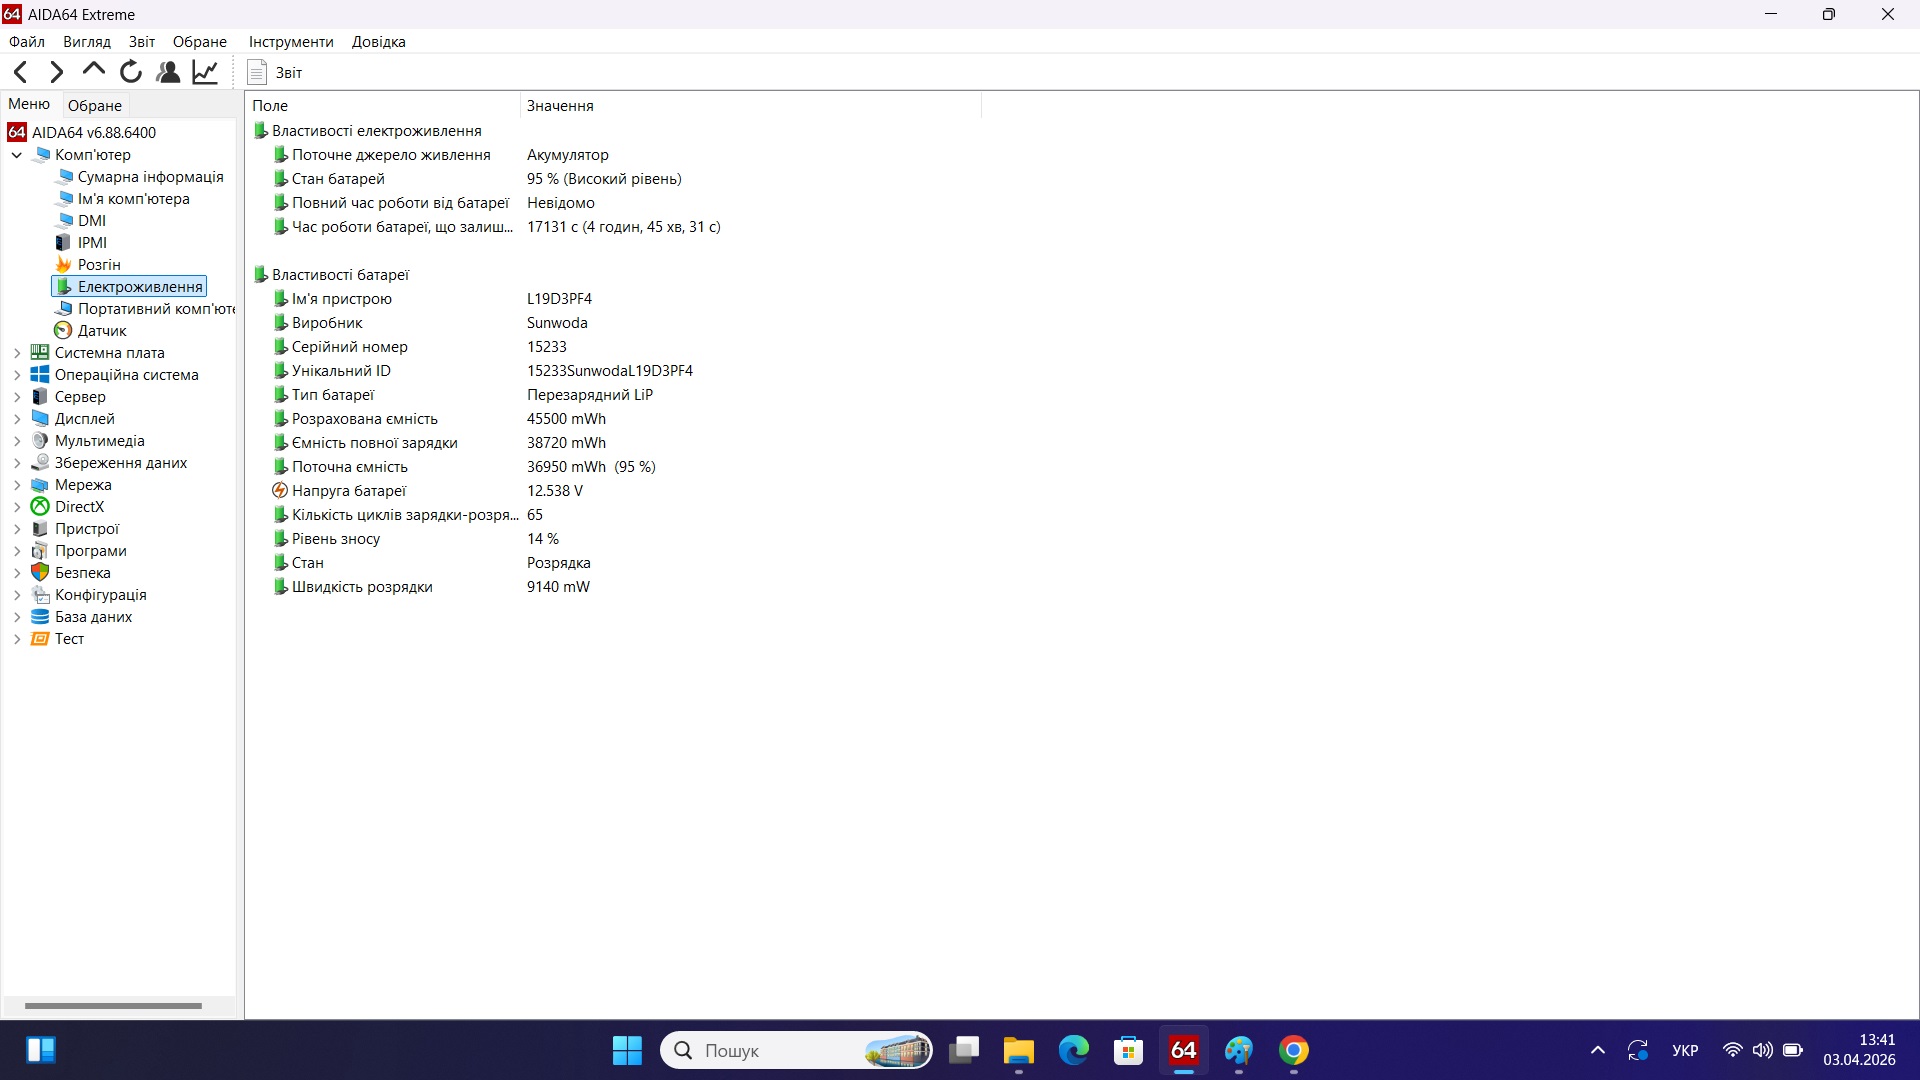This screenshot has height=1080, width=1920.
Task: Open the user/account toolbar icon
Action: tap(167, 72)
